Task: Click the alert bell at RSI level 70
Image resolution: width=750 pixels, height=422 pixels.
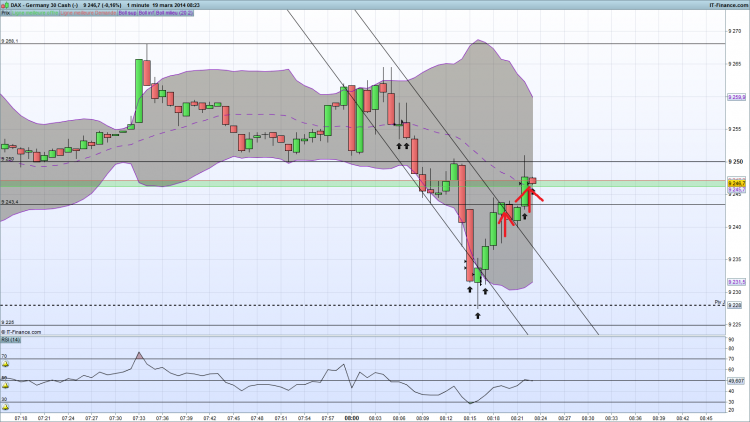Action: 5,364
